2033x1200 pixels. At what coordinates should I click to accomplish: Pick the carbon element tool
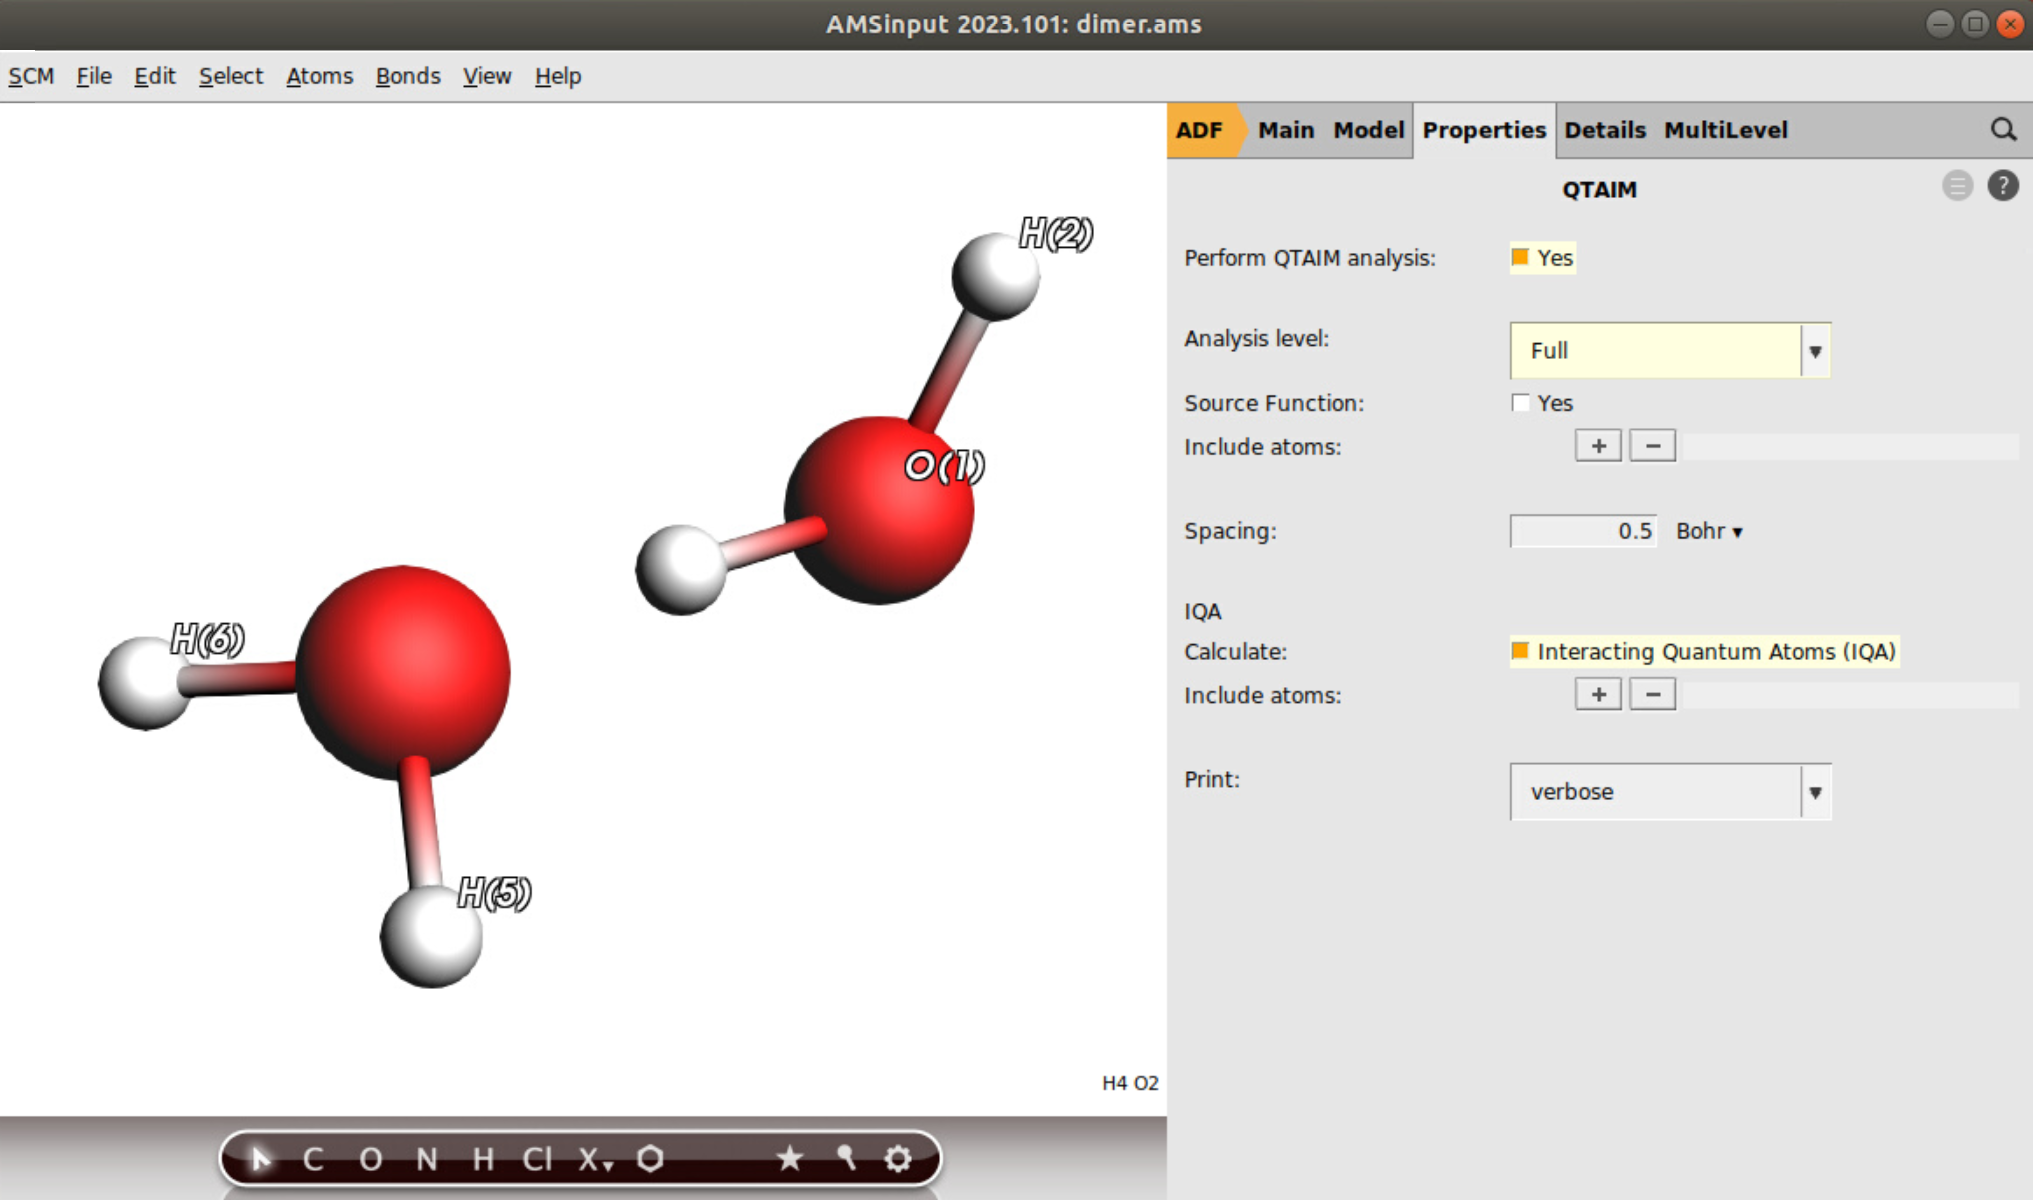click(312, 1158)
